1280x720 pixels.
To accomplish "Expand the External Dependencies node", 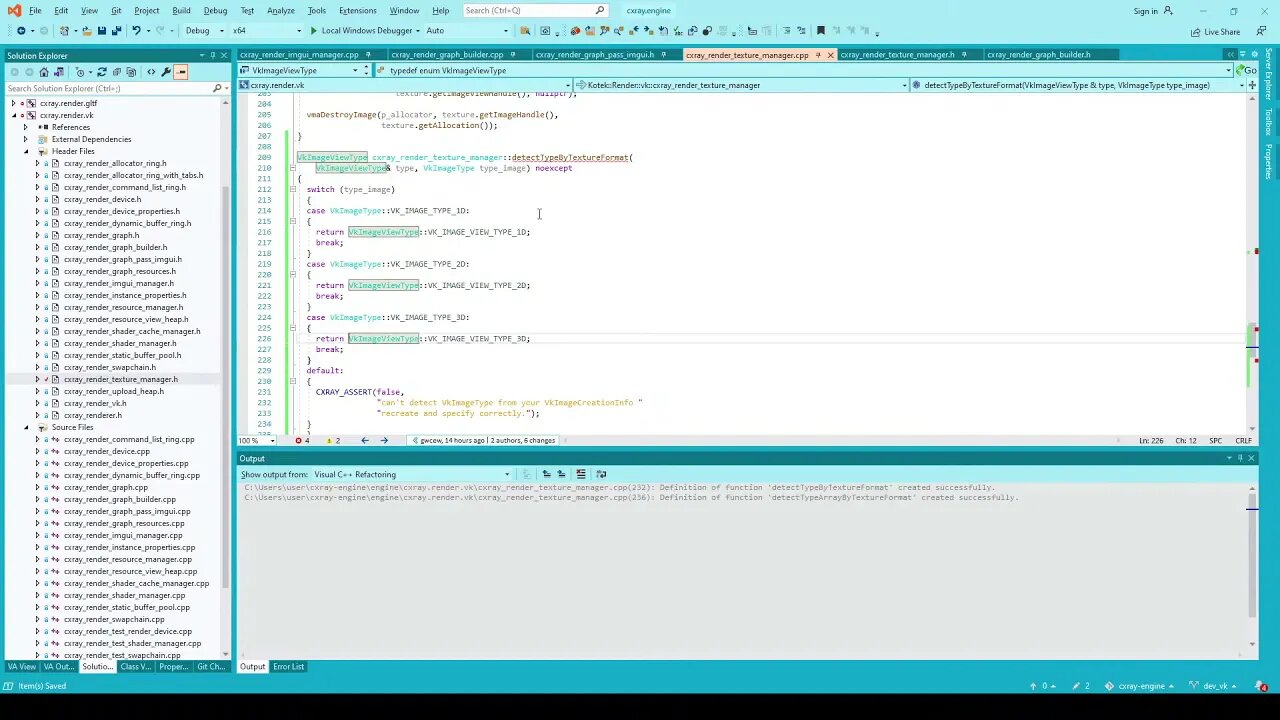I will click(26, 139).
